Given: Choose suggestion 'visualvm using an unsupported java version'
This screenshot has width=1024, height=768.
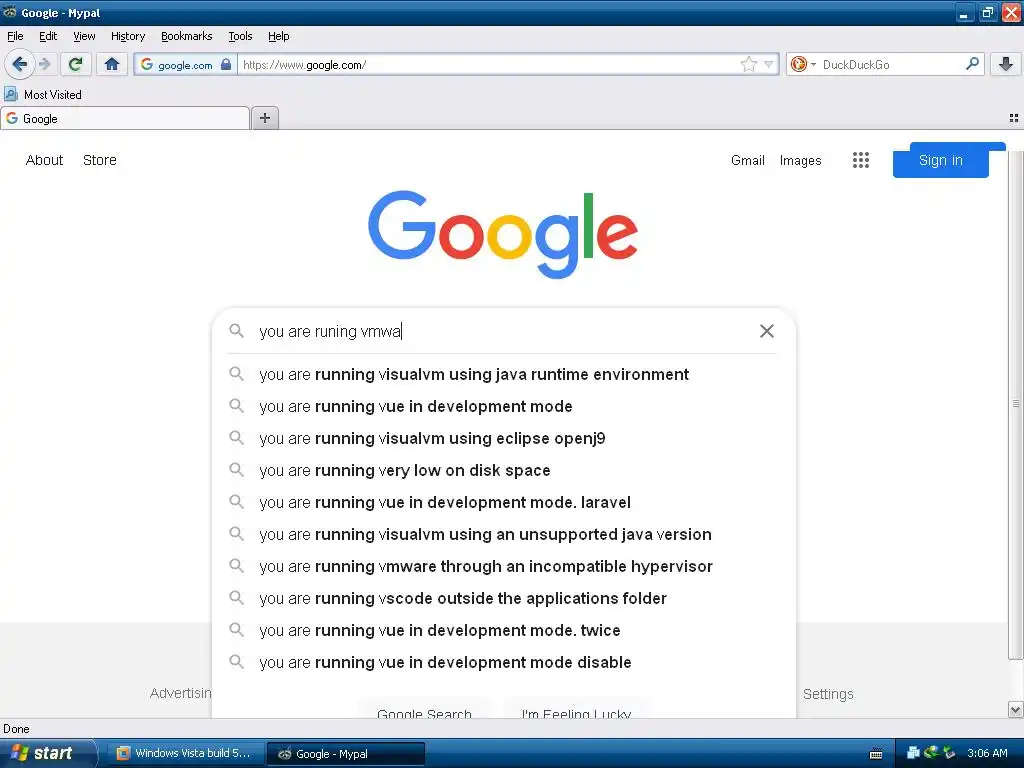Looking at the screenshot, I should [502, 534].
